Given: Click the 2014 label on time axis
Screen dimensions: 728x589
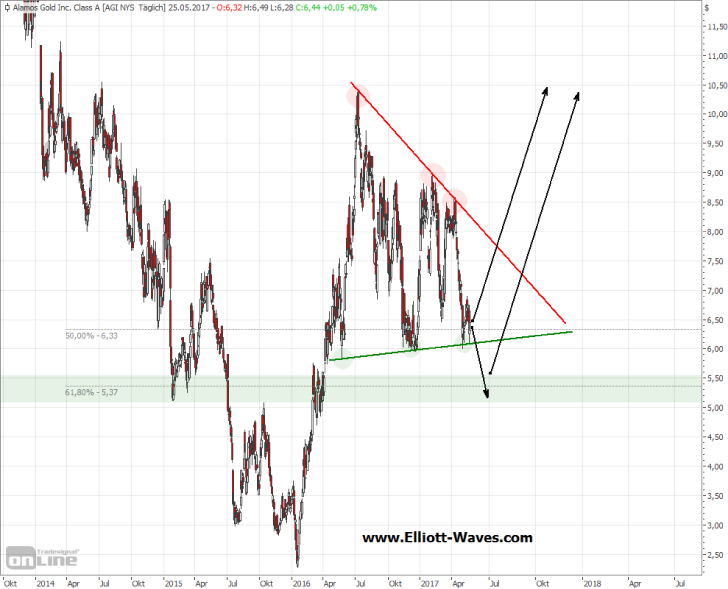Looking at the screenshot, I should click(x=43, y=581).
